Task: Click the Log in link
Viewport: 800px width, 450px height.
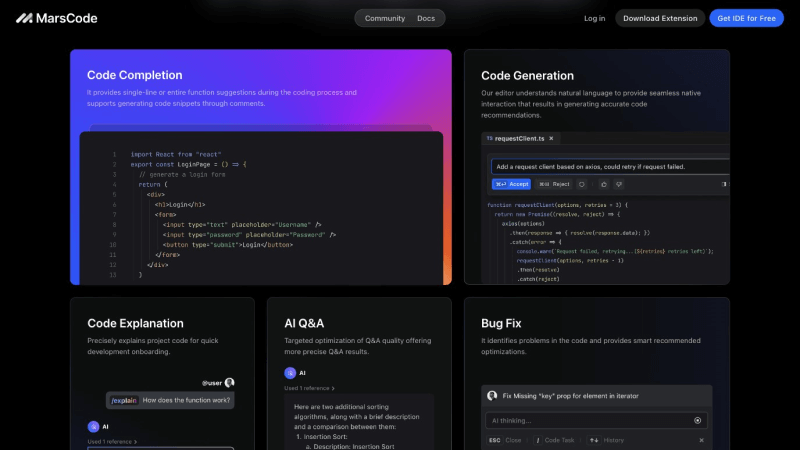Action: point(594,18)
